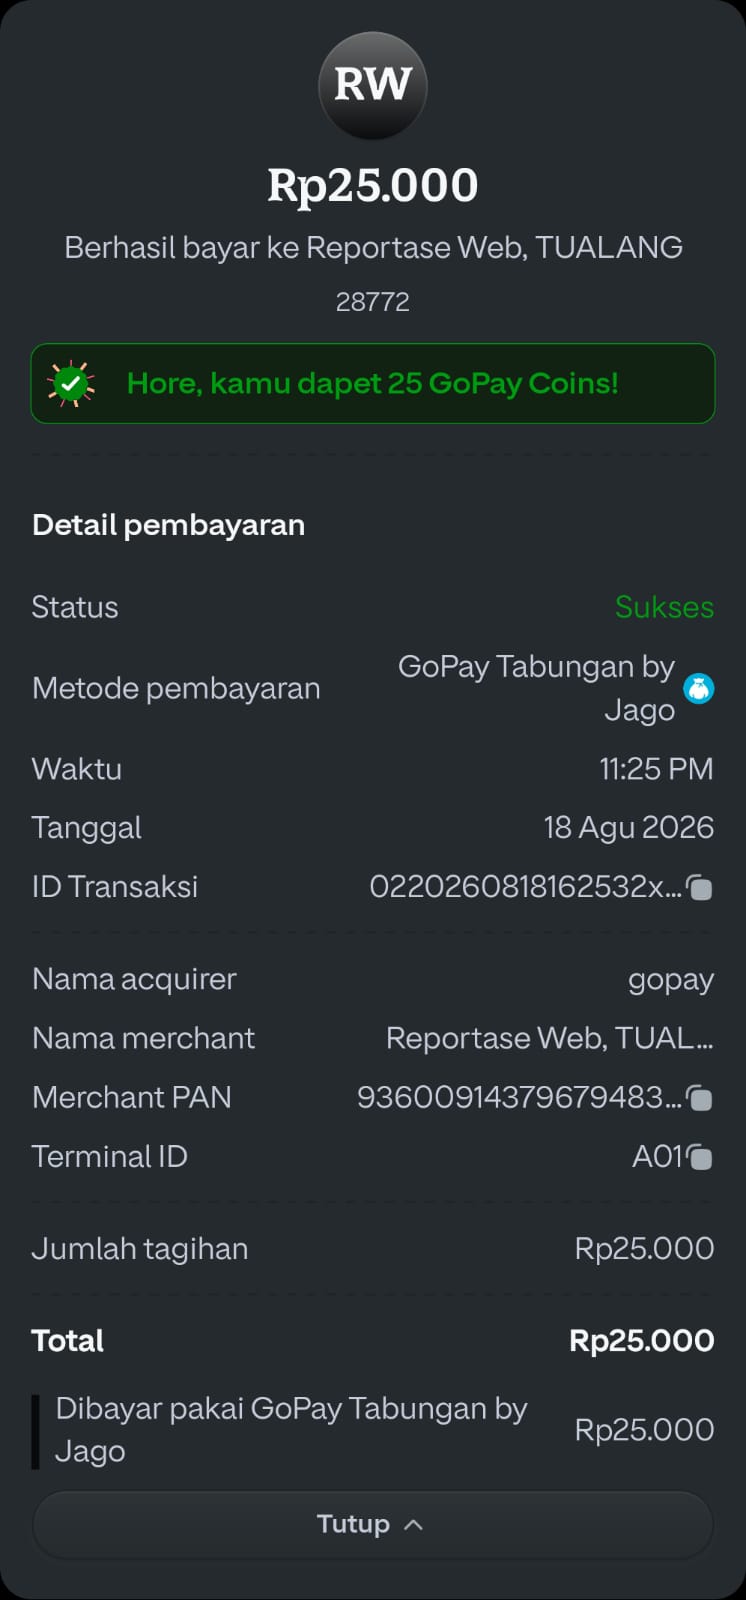Tap the chevron arrow beside Tutup

413,1525
